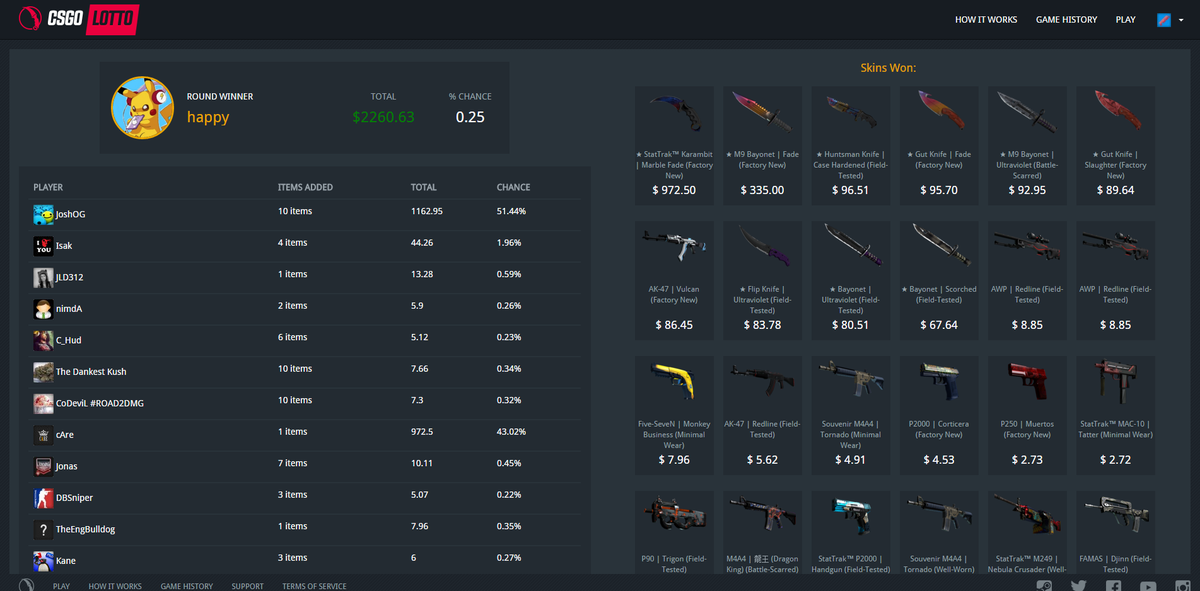Open HOW IT WORKS in top navigation
Image resolution: width=1200 pixels, height=591 pixels.
[x=986, y=20]
